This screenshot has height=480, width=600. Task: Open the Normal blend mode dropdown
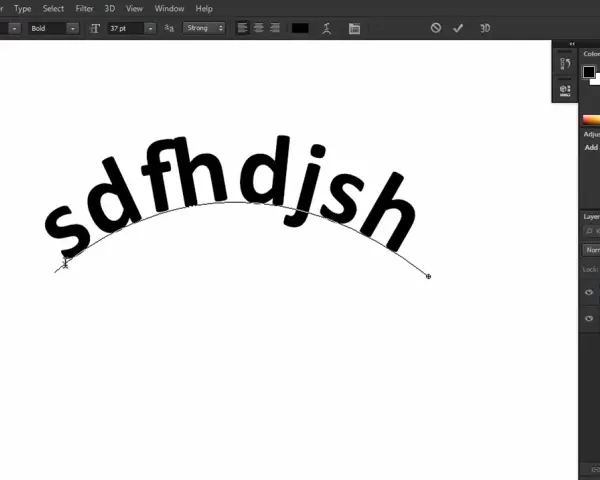click(592, 250)
